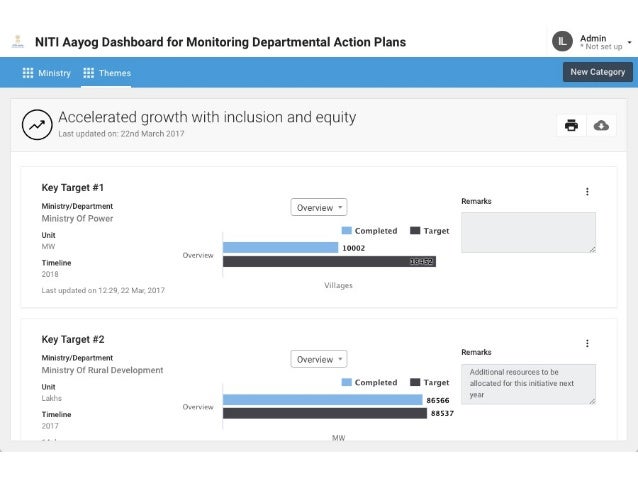The height and width of the screenshot is (479, 638).
Task: Click the Target bar showing 18452
Action: pos(329,261)
